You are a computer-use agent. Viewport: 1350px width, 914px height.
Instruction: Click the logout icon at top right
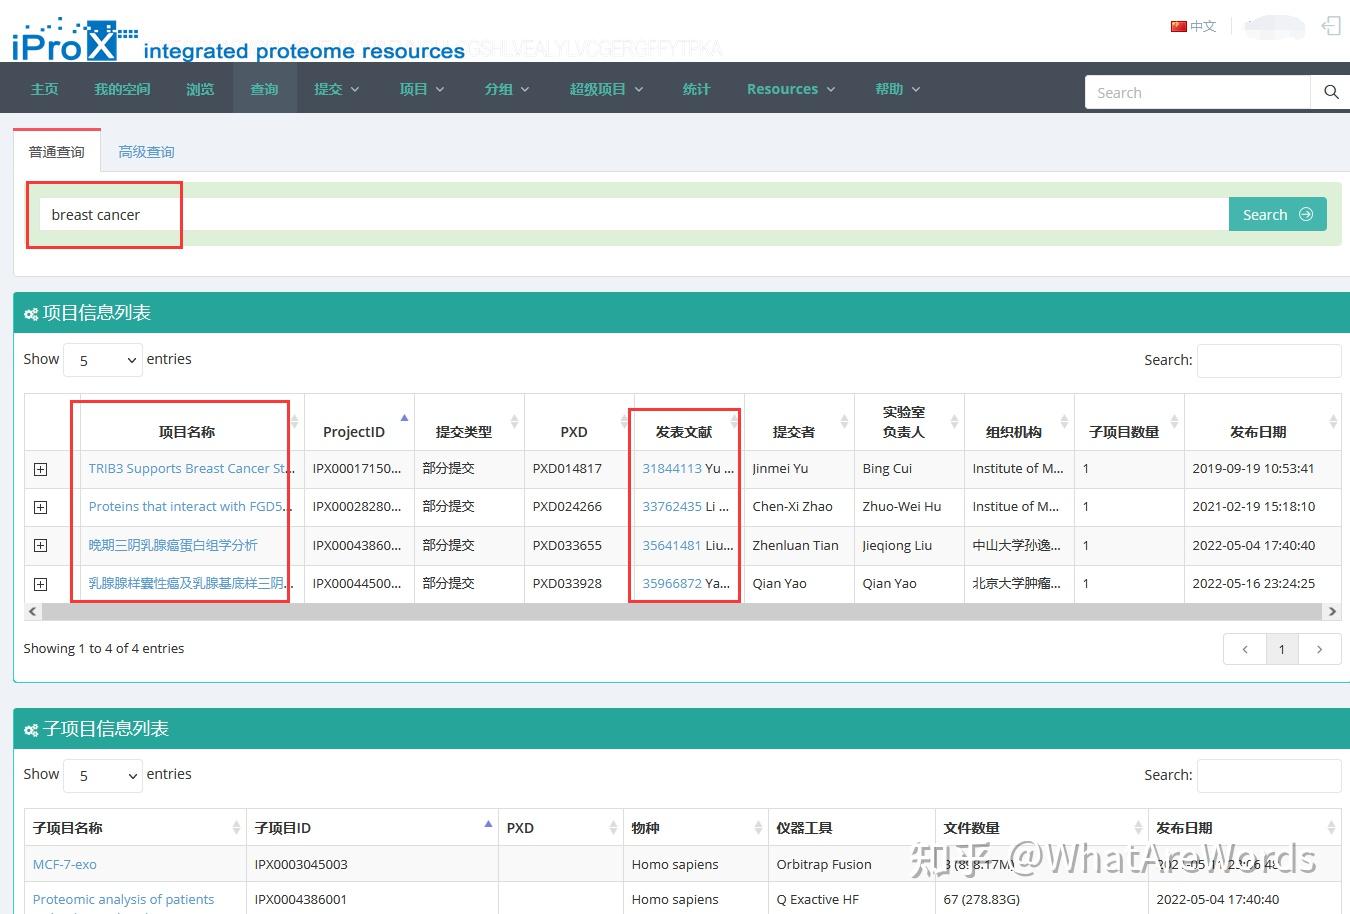point(1331,26)
